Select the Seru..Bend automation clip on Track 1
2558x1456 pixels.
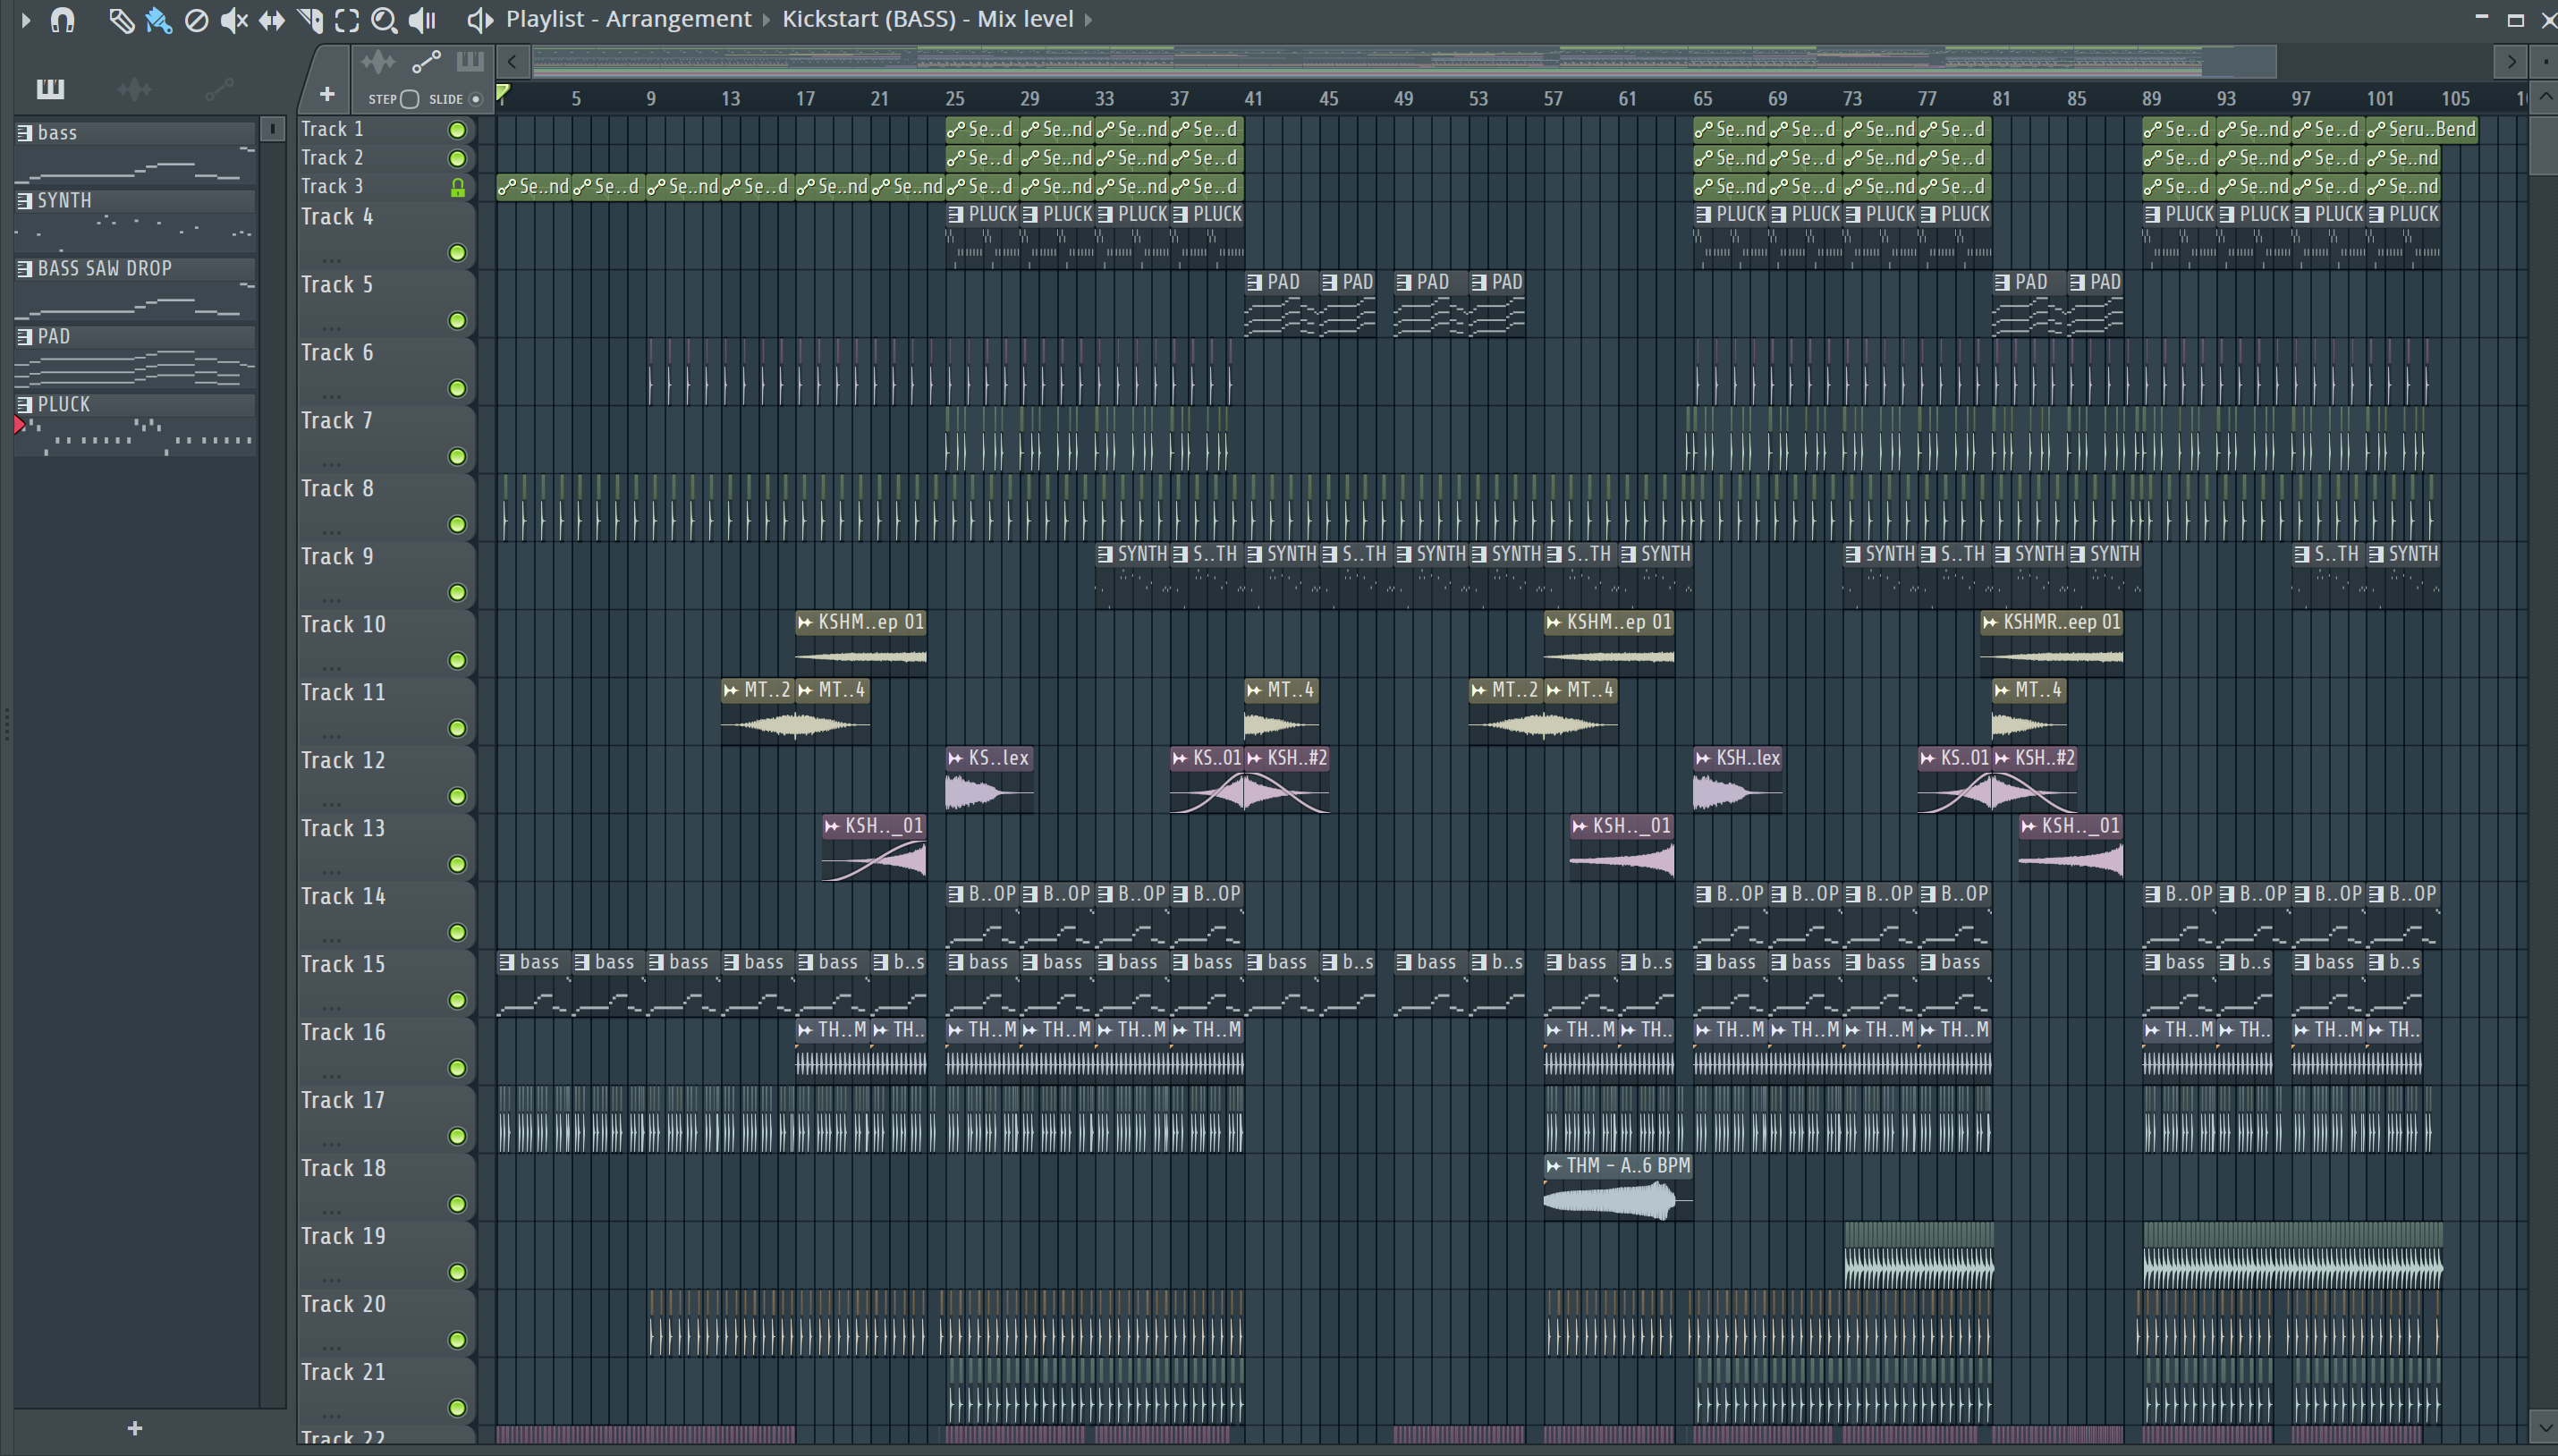point(2422,130)
